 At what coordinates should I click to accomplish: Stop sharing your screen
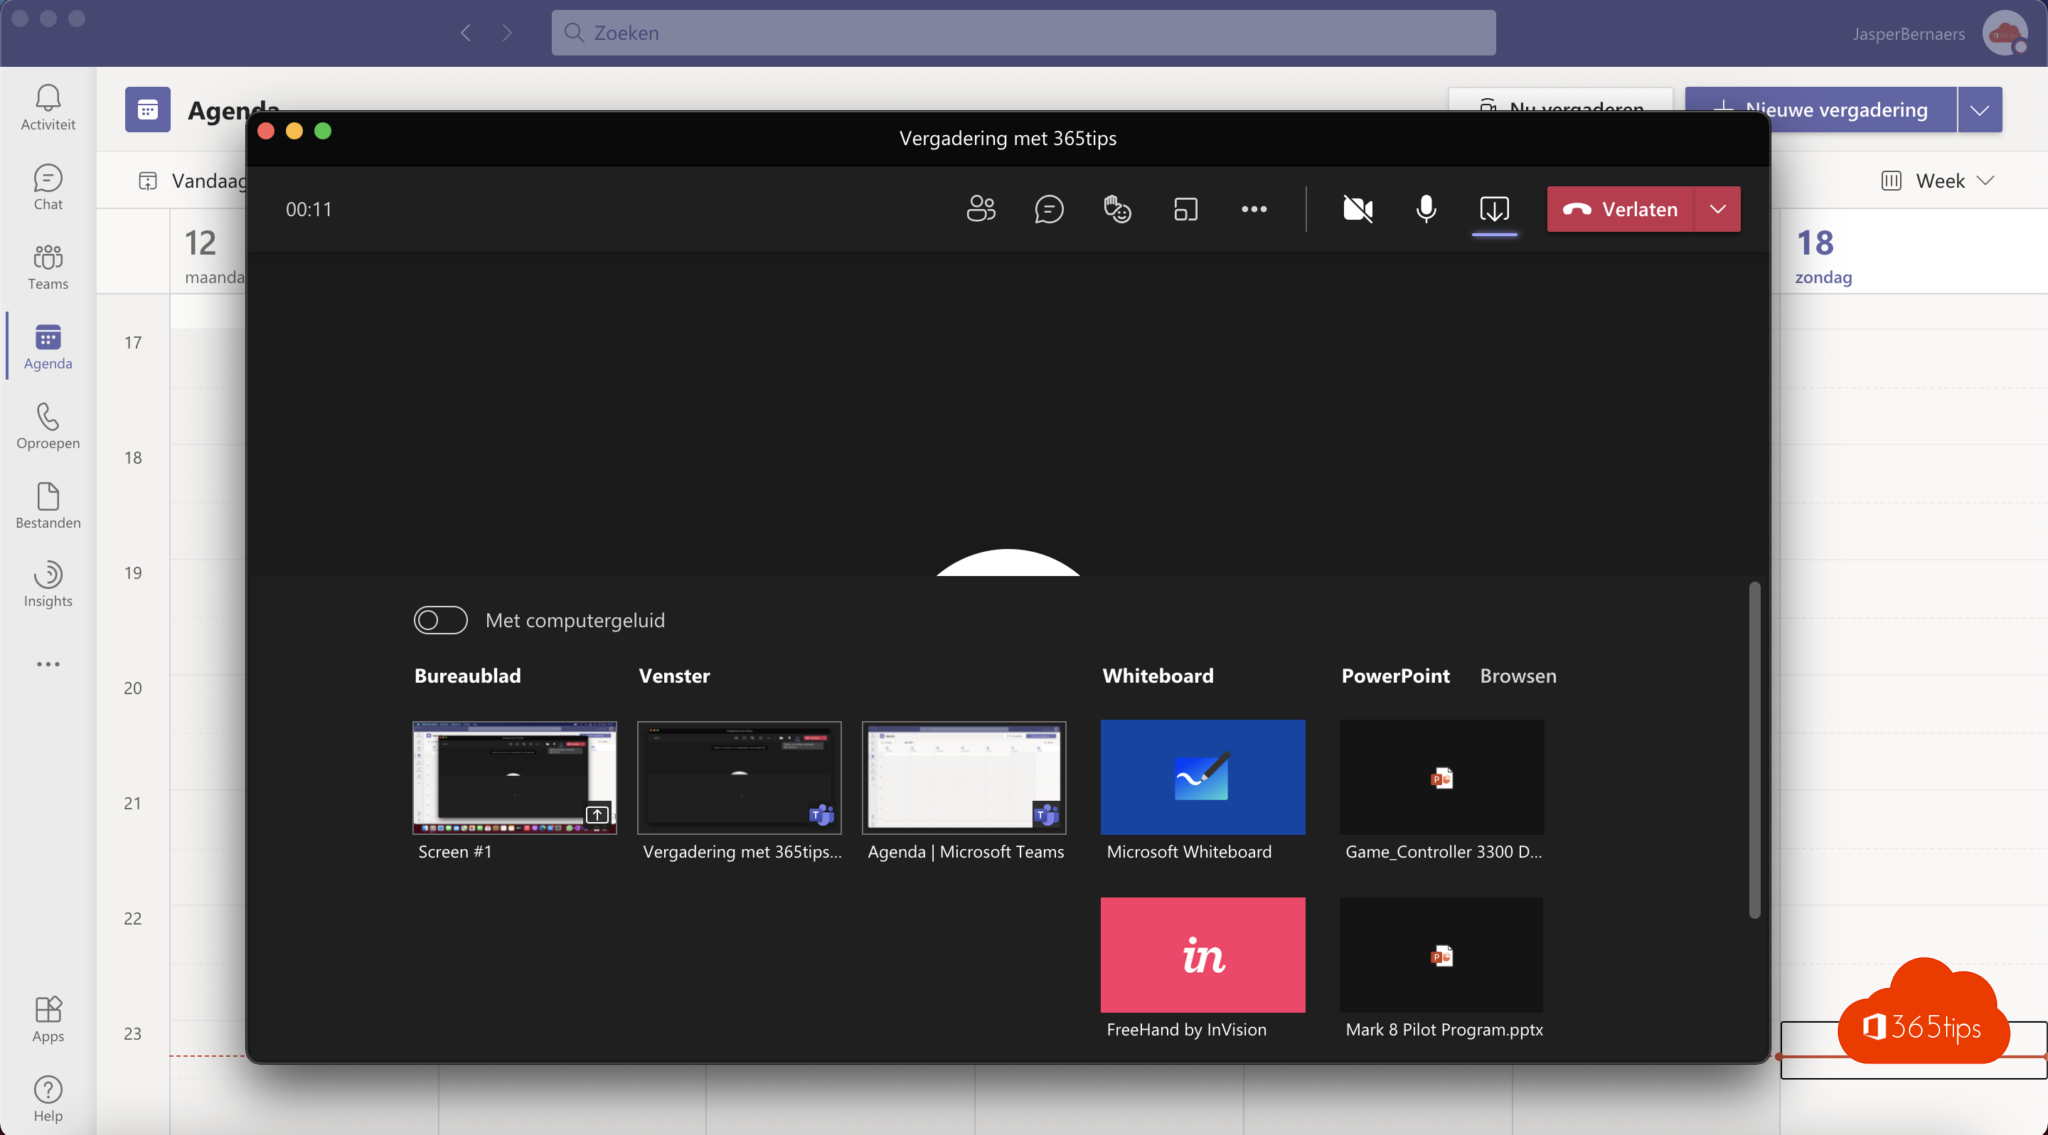click(x=1494, y=209)
